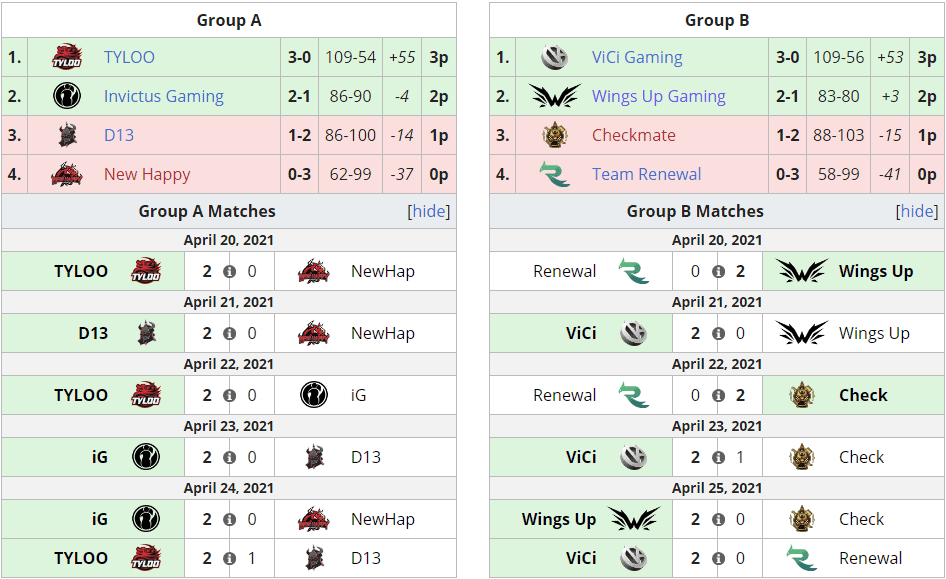Click the Checkmate logo in Group B standings

click(x=554, y=134)
